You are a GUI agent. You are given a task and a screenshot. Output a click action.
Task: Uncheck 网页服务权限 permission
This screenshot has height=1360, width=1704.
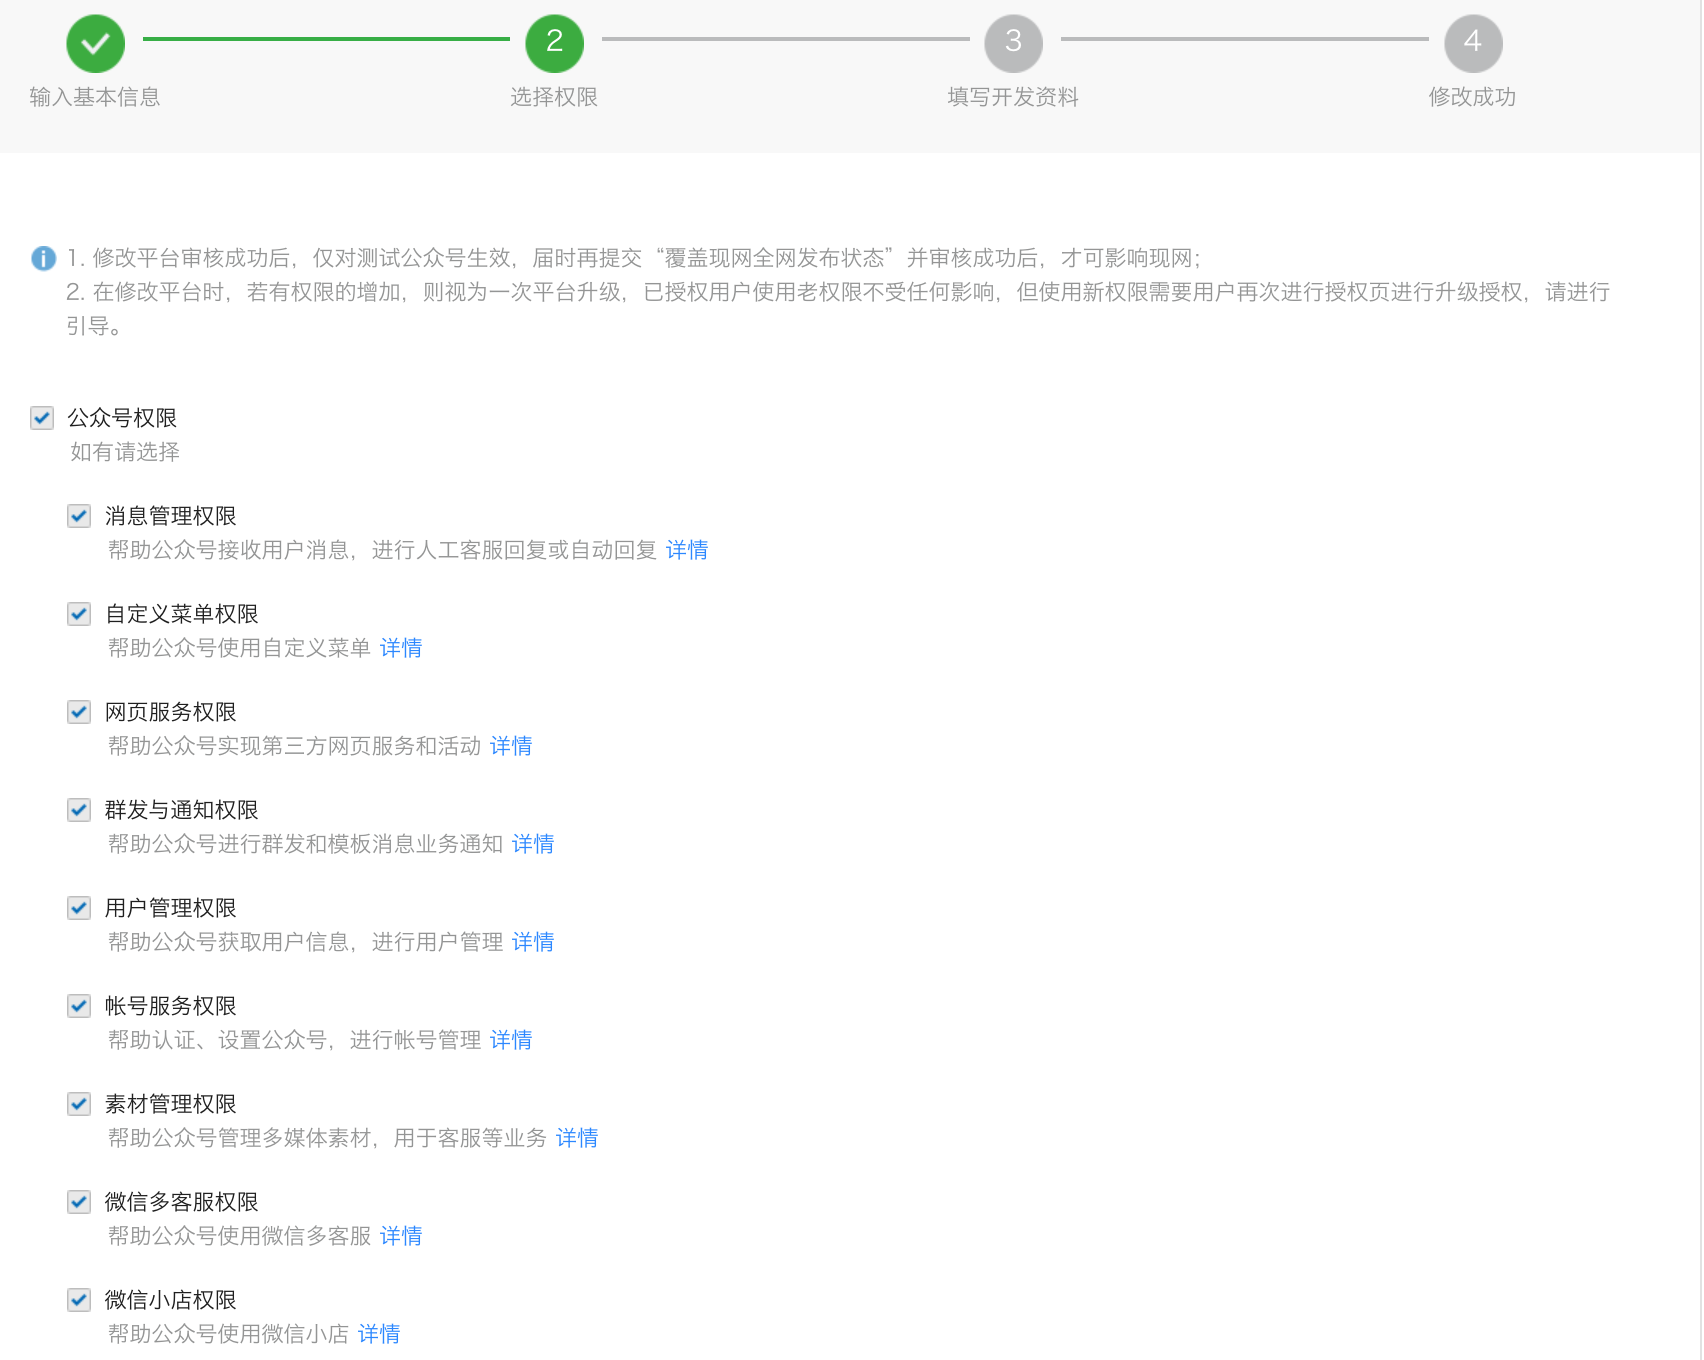(x=79, y=712)
